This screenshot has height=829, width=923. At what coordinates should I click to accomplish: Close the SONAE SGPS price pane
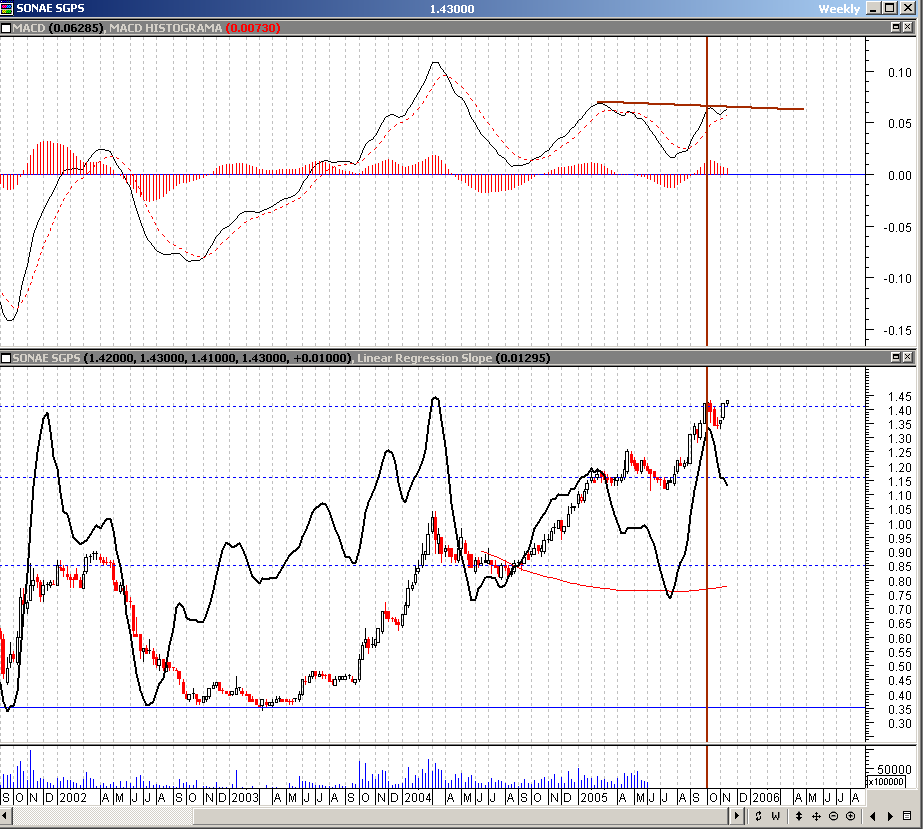(908, 357)
